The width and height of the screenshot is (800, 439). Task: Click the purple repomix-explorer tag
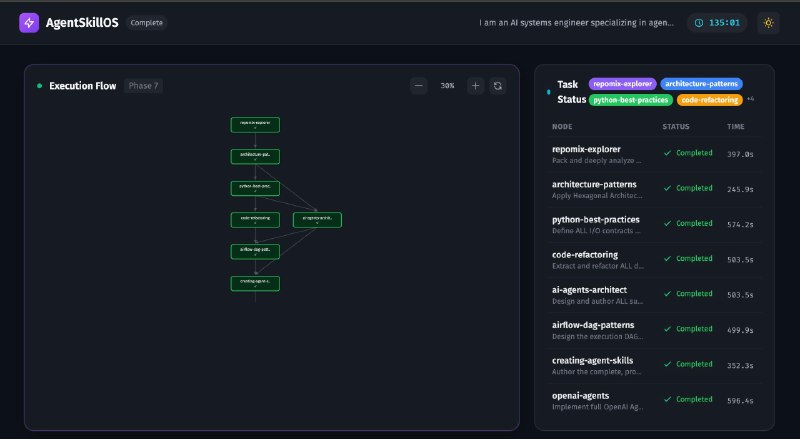(621, 84)
